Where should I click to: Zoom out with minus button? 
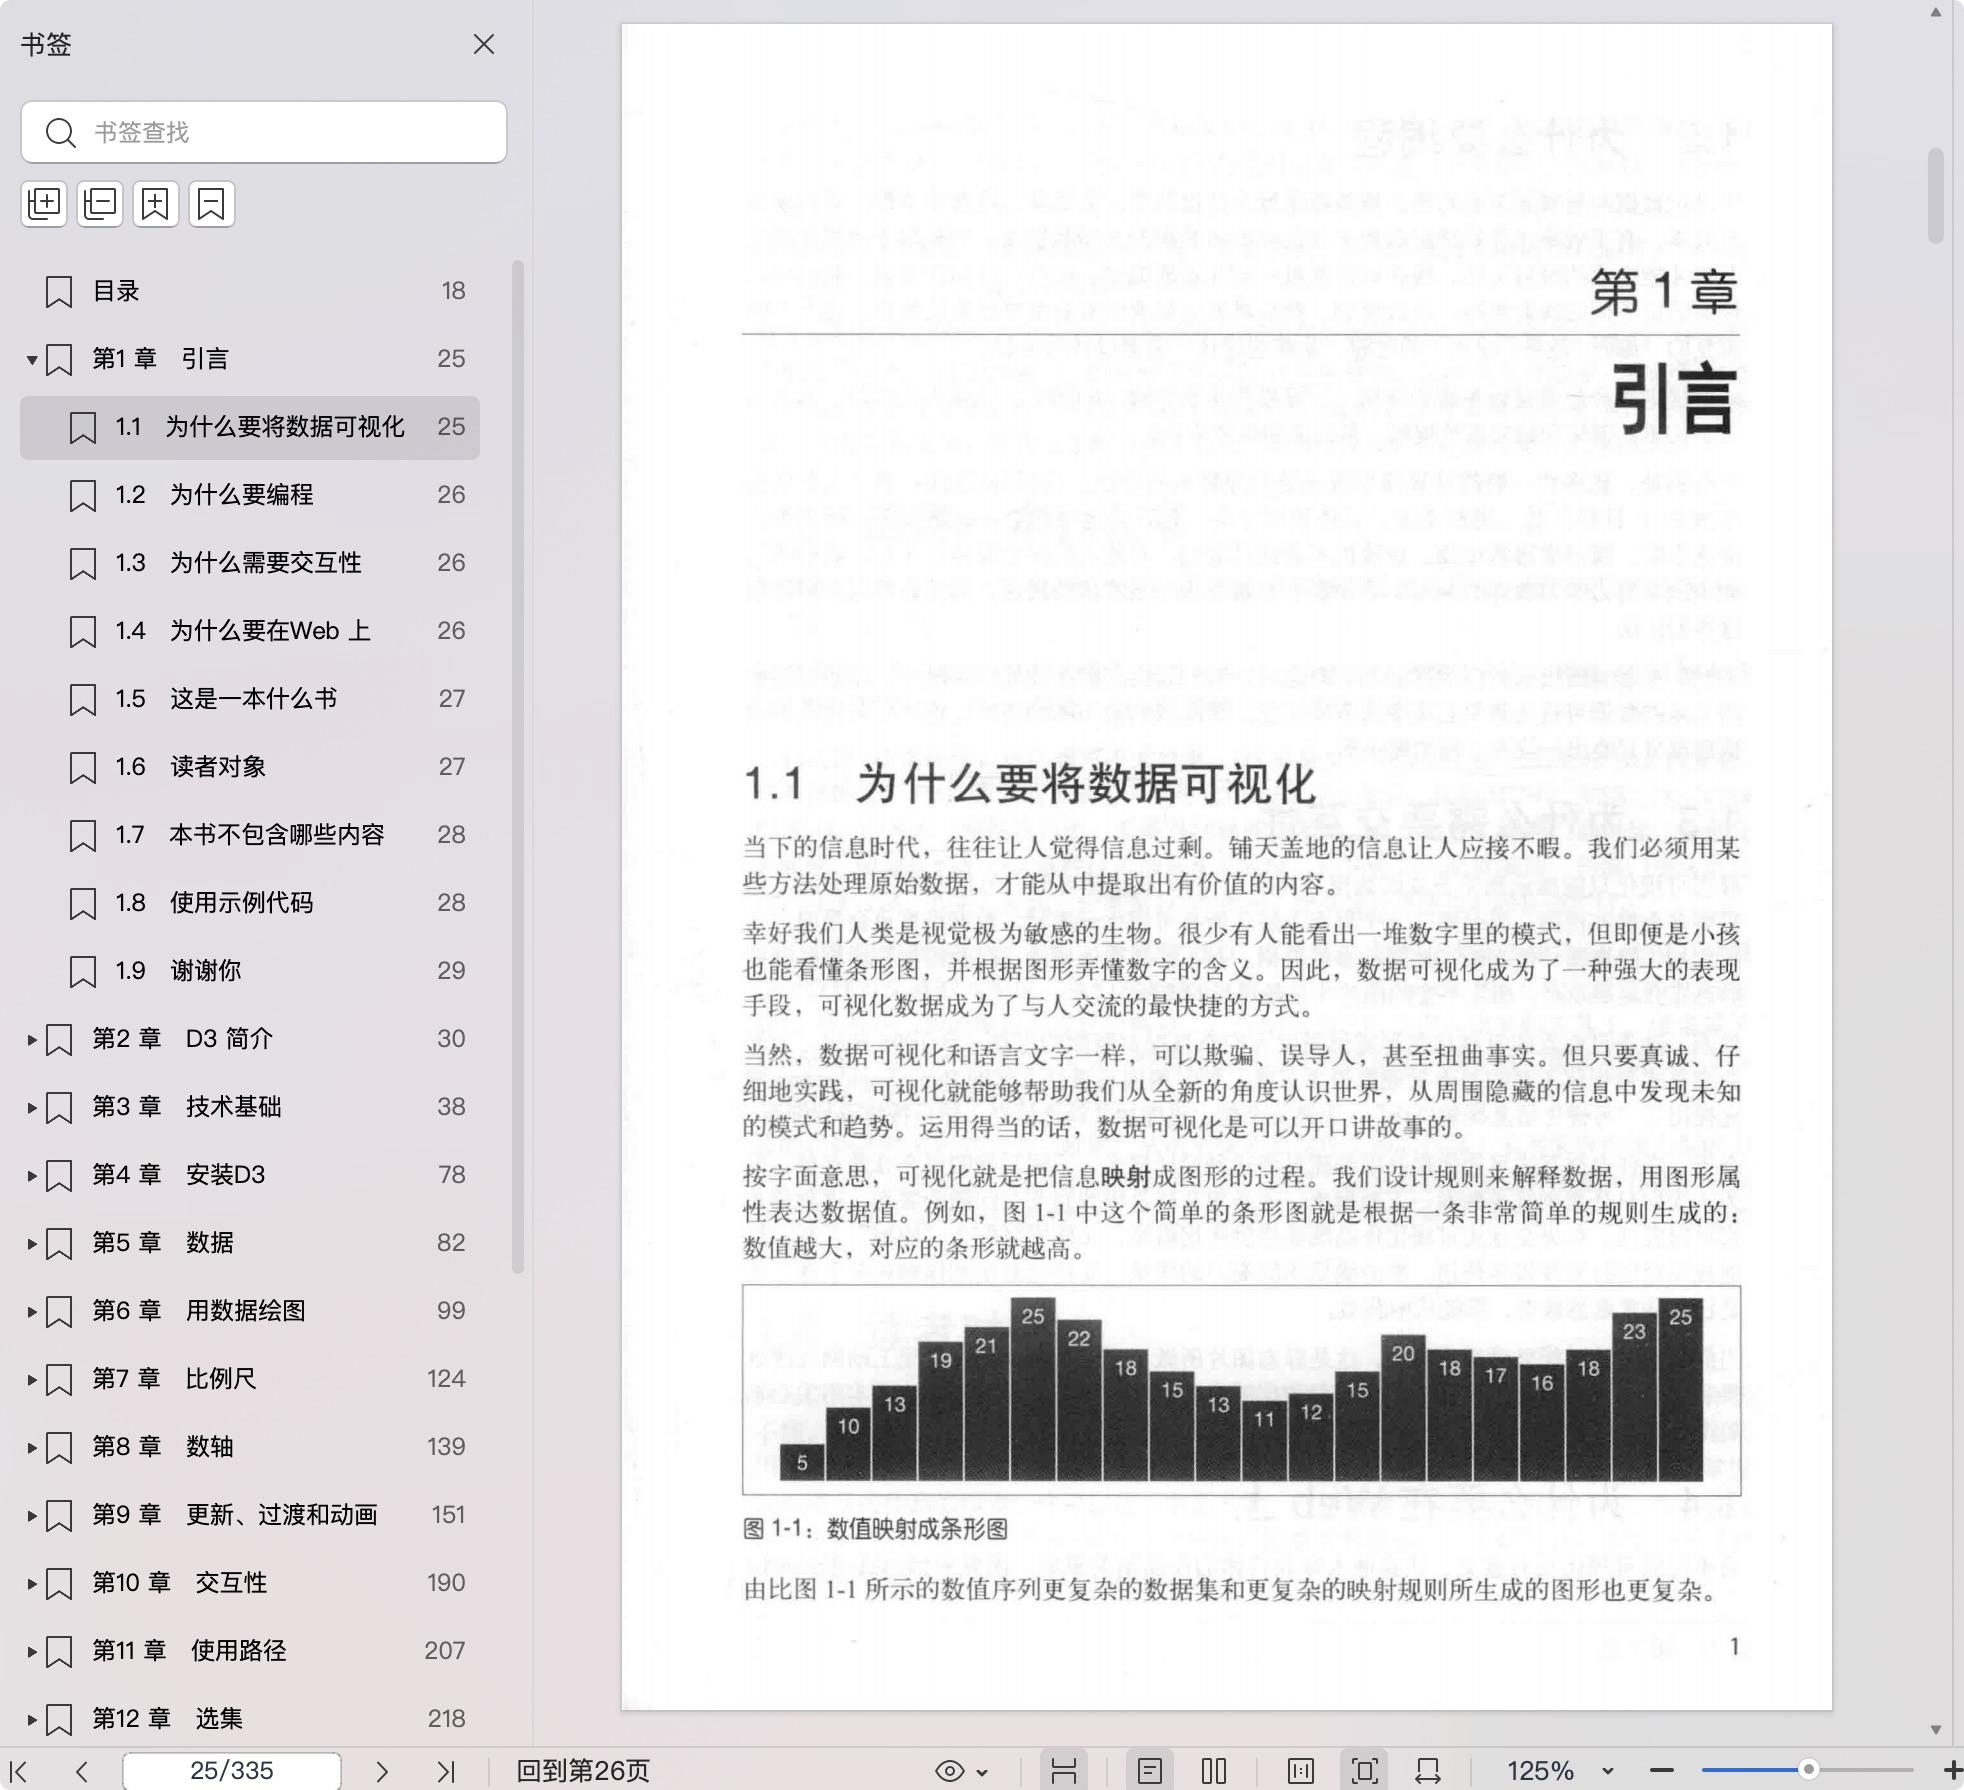(1662, 1770)
